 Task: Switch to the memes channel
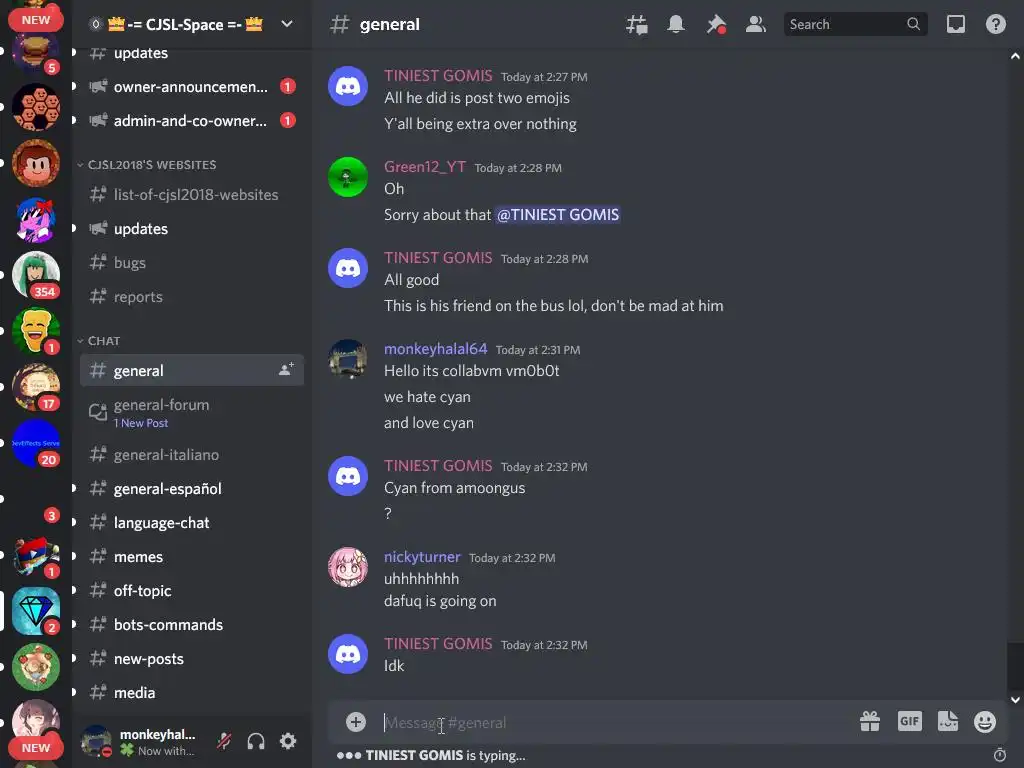(192, 557)
